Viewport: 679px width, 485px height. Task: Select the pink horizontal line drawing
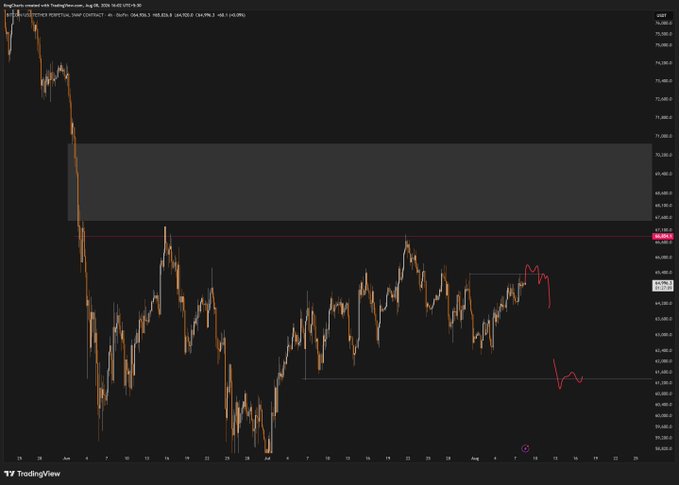click(x=364, y=236)
